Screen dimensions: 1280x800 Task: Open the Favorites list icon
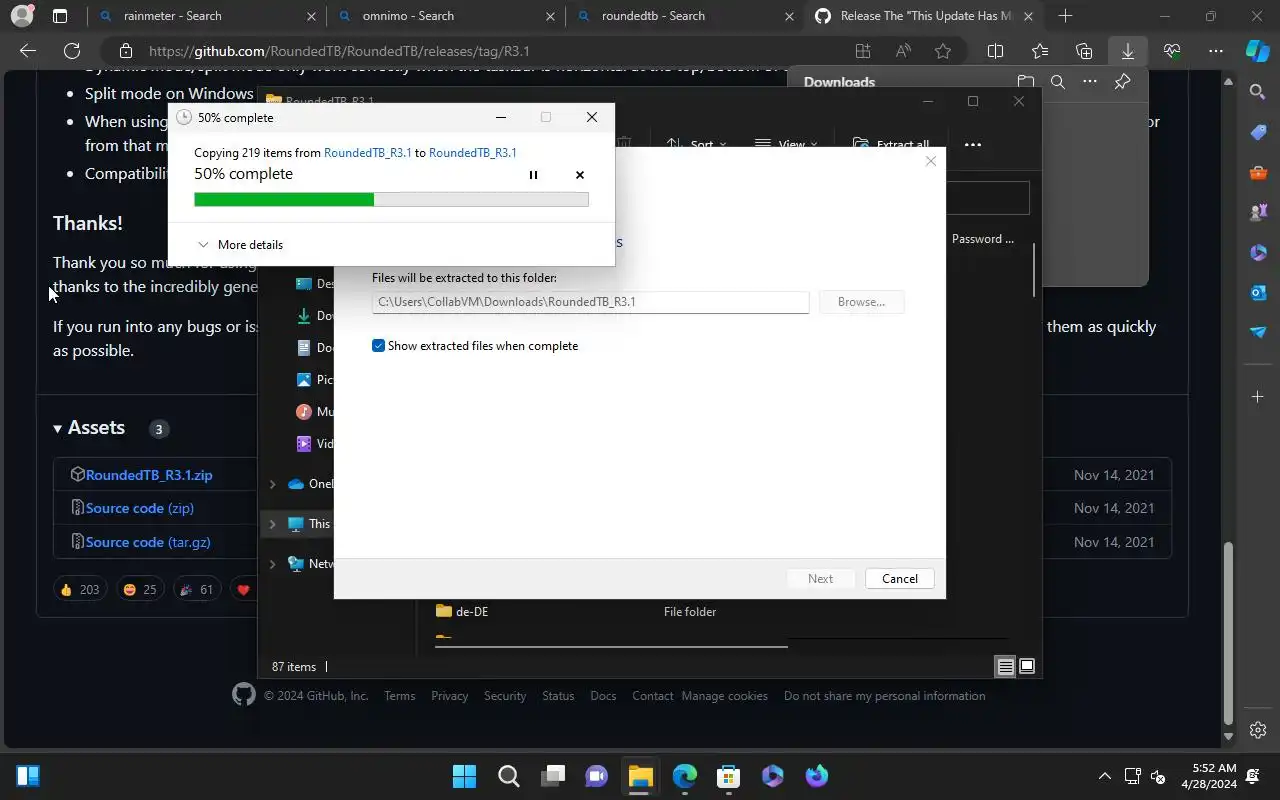pos(1040,51)
